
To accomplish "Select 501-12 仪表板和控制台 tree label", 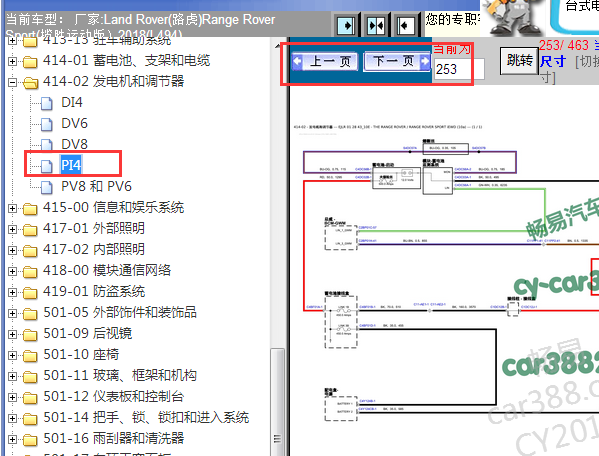I will coord(113,396).
